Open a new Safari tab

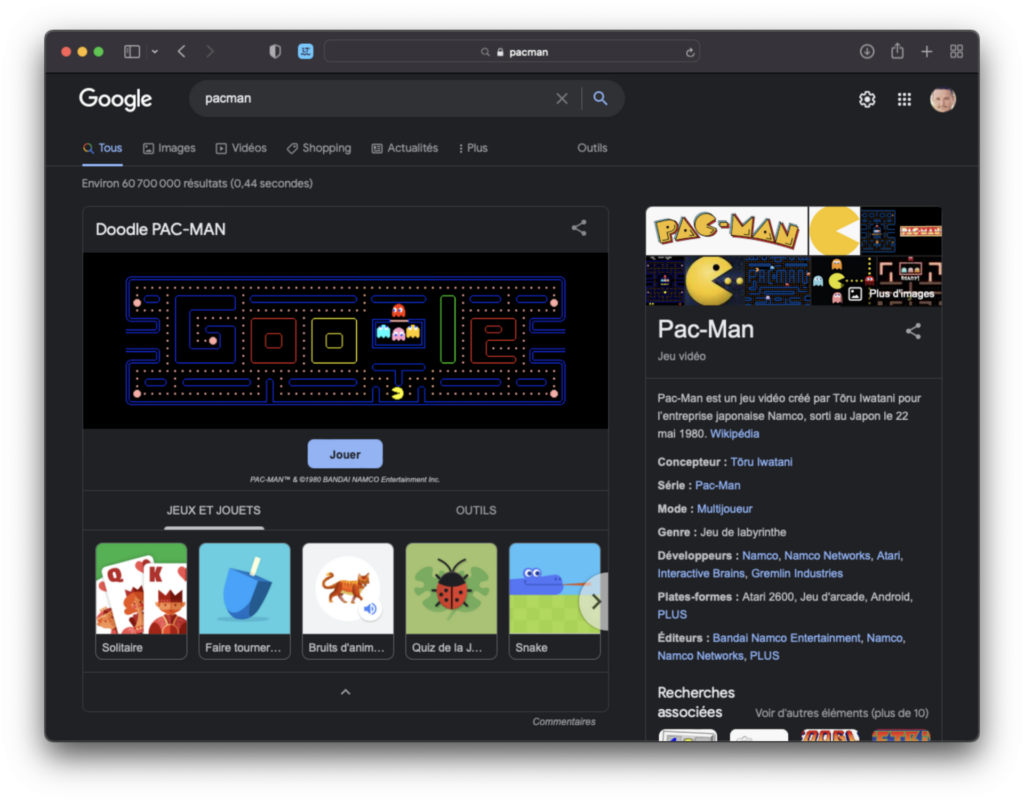[927, 52]
